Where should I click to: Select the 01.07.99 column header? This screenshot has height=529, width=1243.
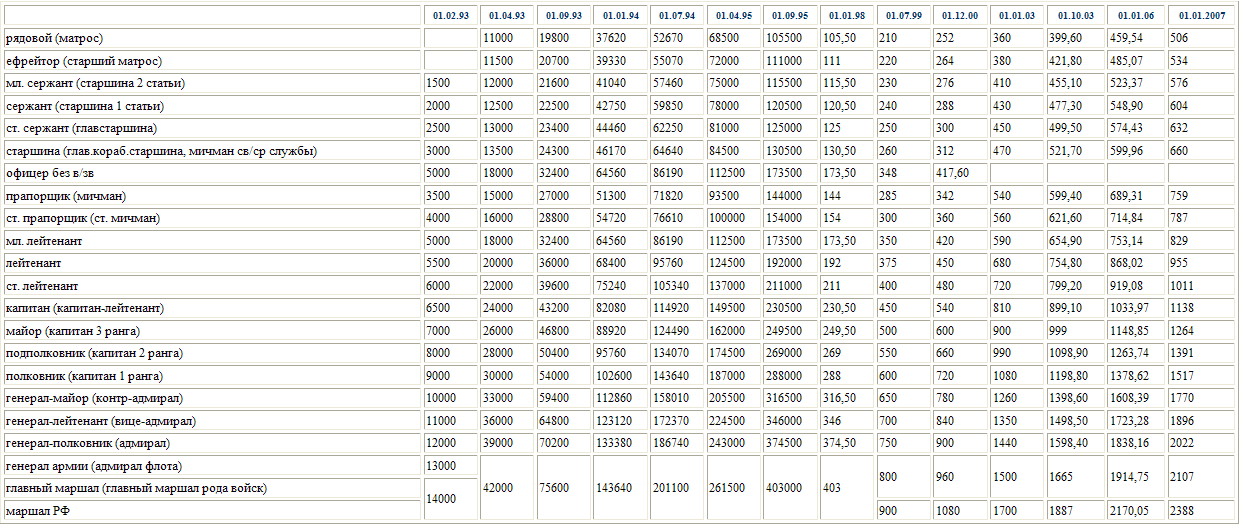[904, 16]
